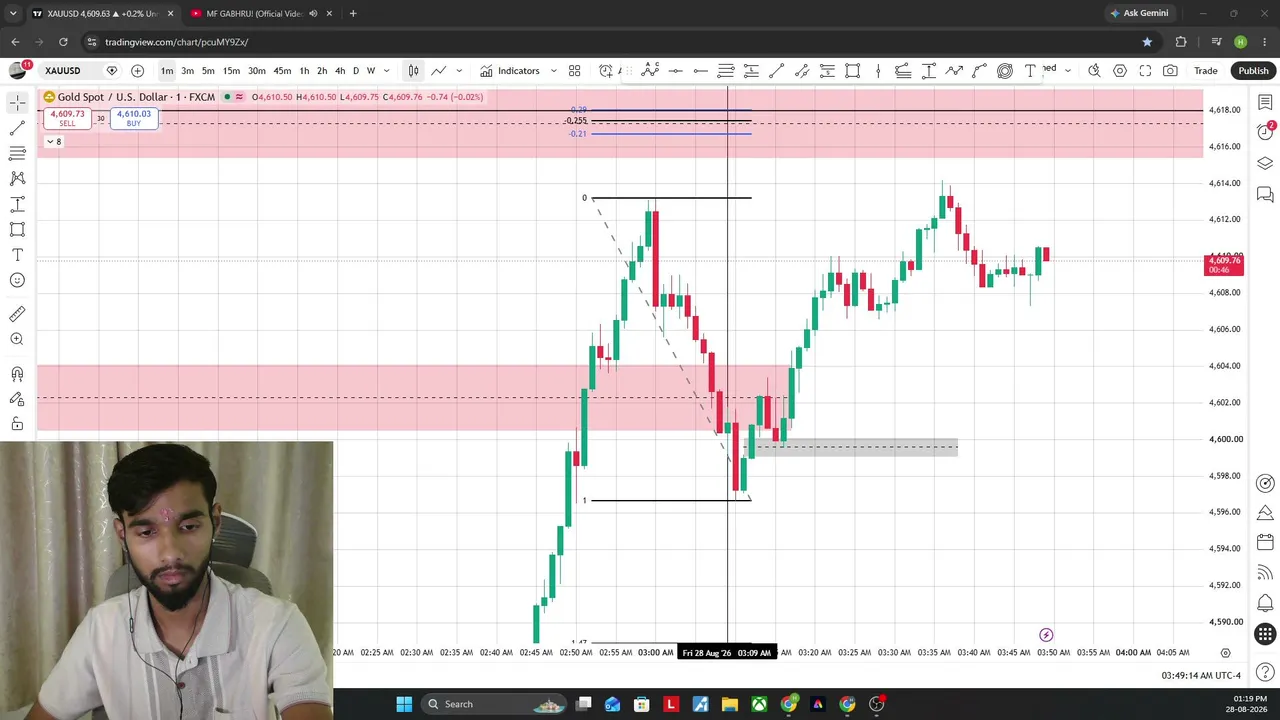1280x720 pixels.
Task: Toggle lock all drawings
Action: click(17, 424)
